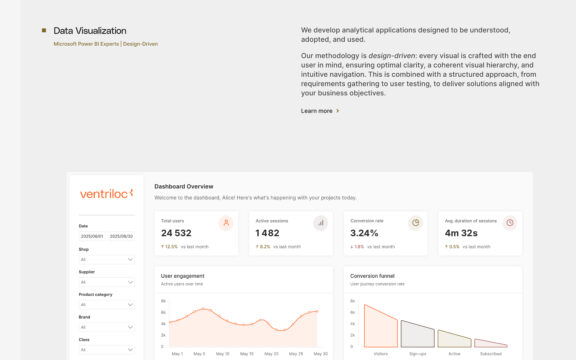Click the Conversion rate value 3.24%
Viewport: 576px width, 360px height.
click(364, 233)
